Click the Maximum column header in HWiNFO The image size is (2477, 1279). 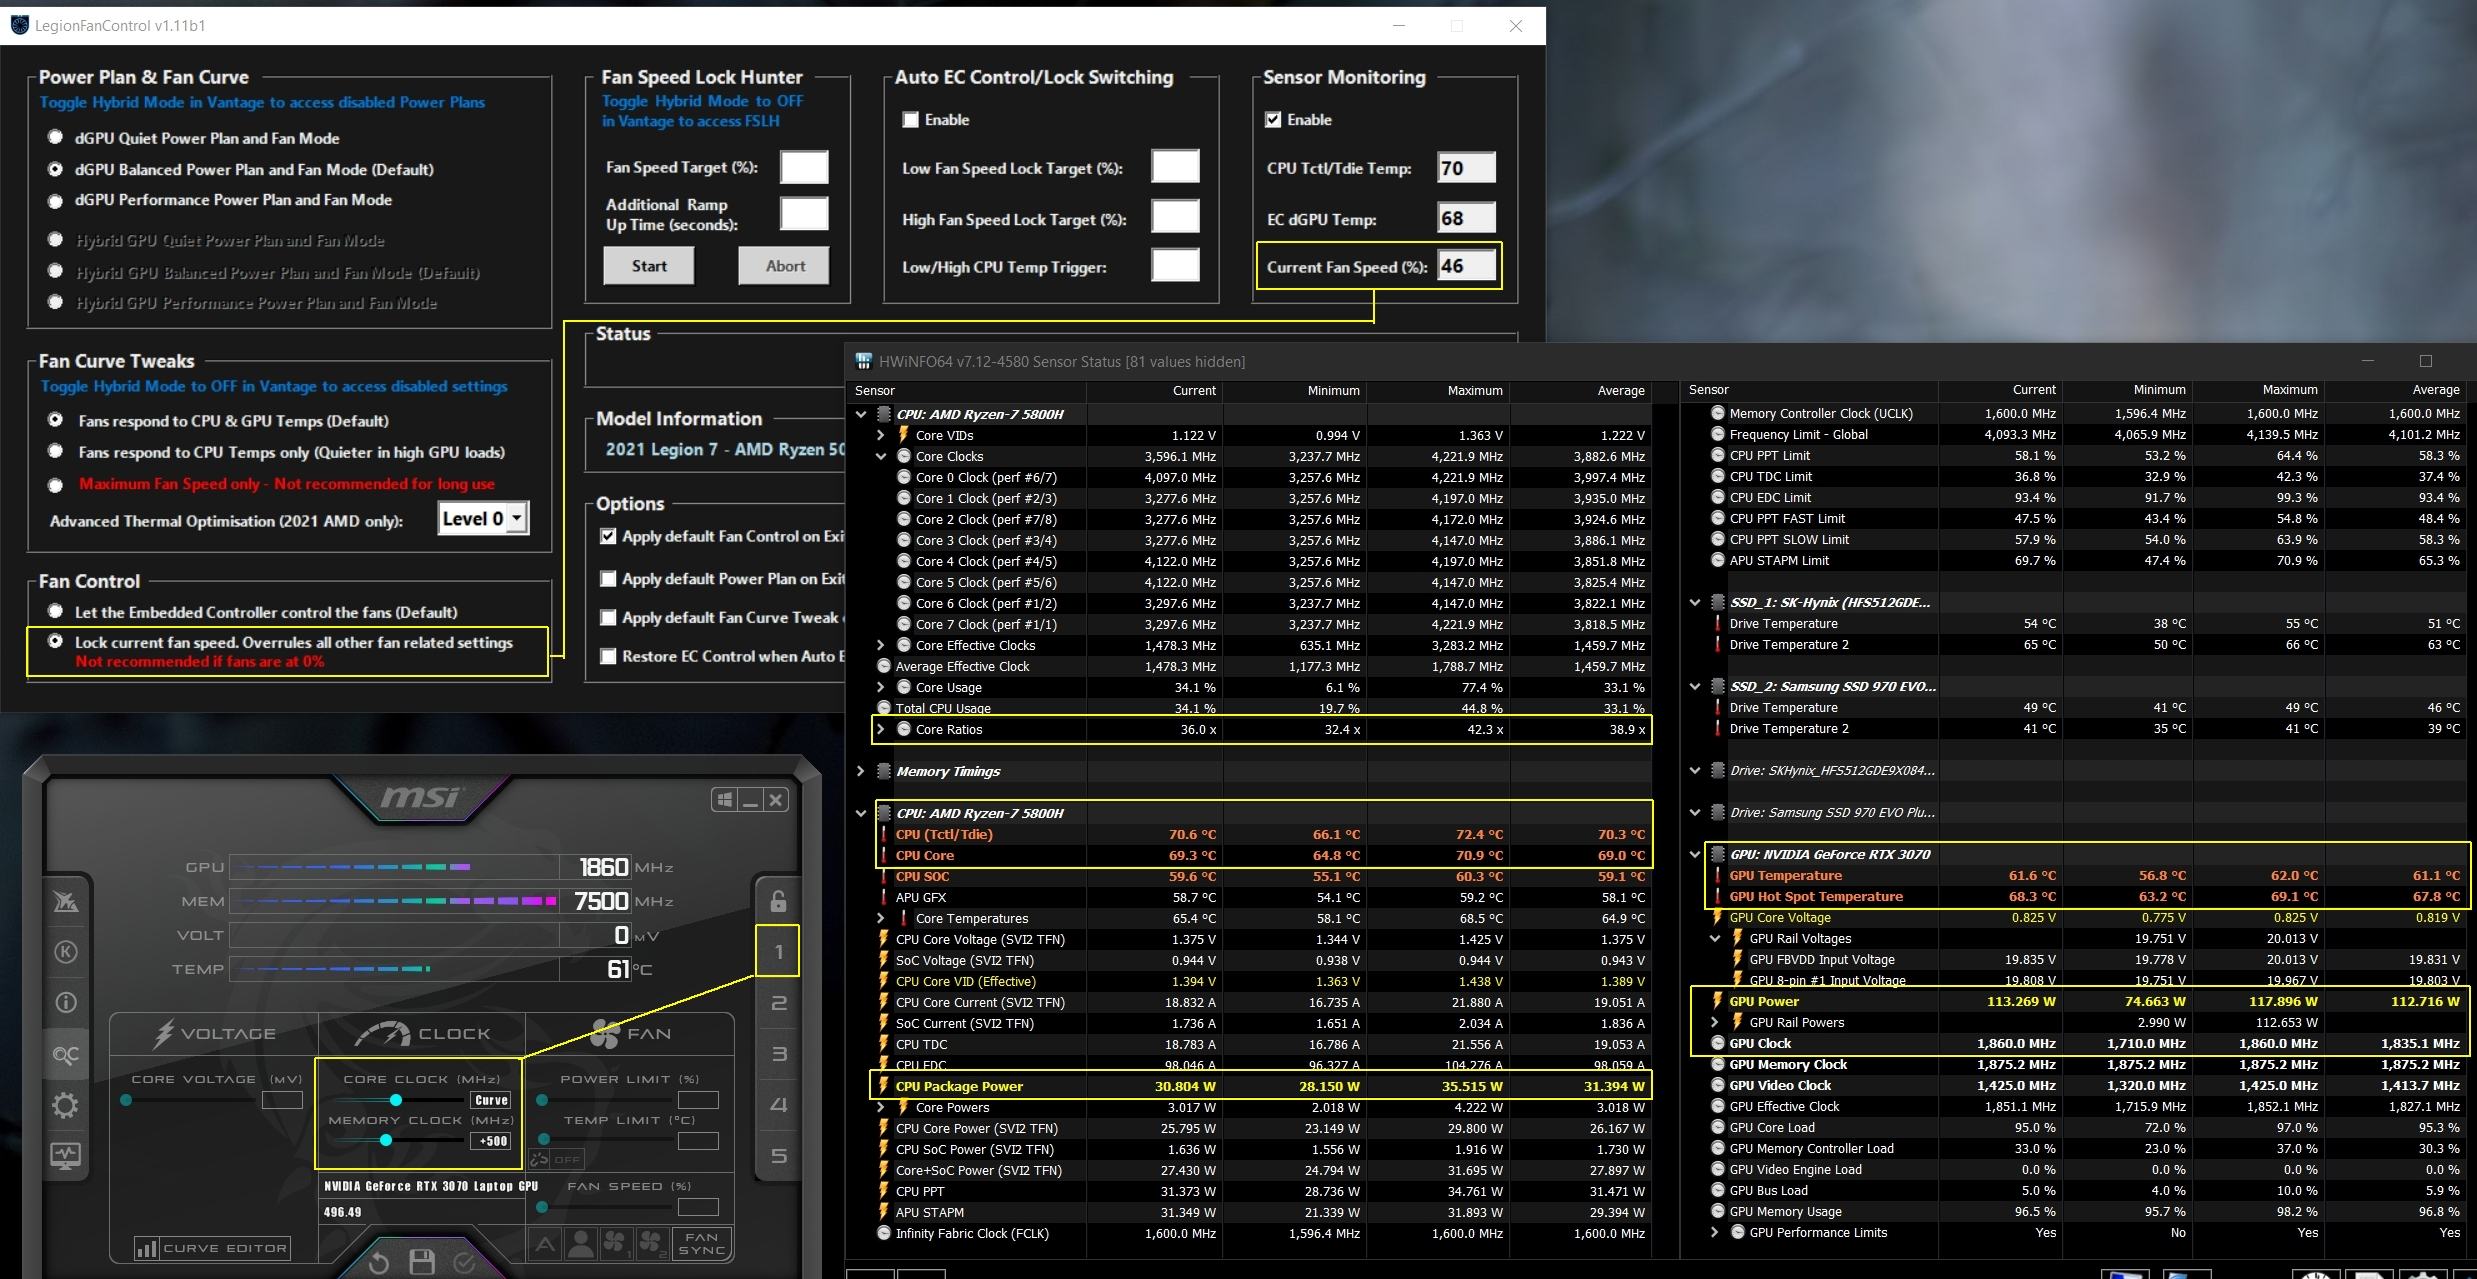coord(1475,390)
